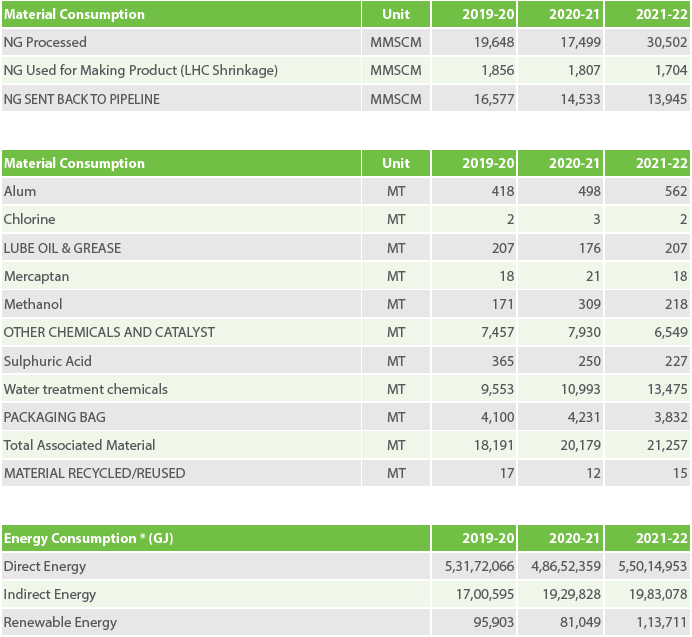
Task: Click Chlorine 2020-21 value 3
Action: pos(597,219)
